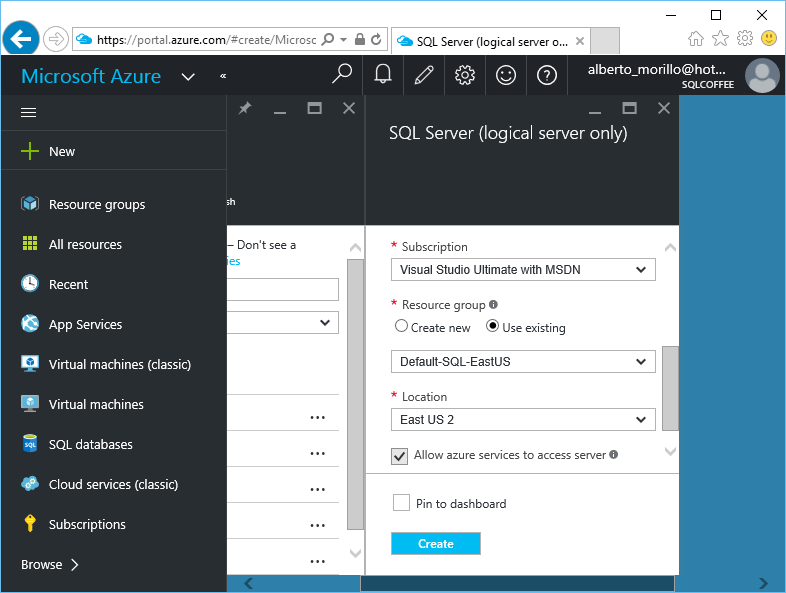
Task: Click the browser refresh icon
Action: 376,39
